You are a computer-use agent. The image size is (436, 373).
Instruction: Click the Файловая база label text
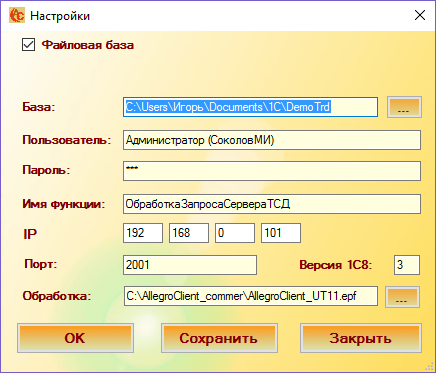click(x=88, y=45)
